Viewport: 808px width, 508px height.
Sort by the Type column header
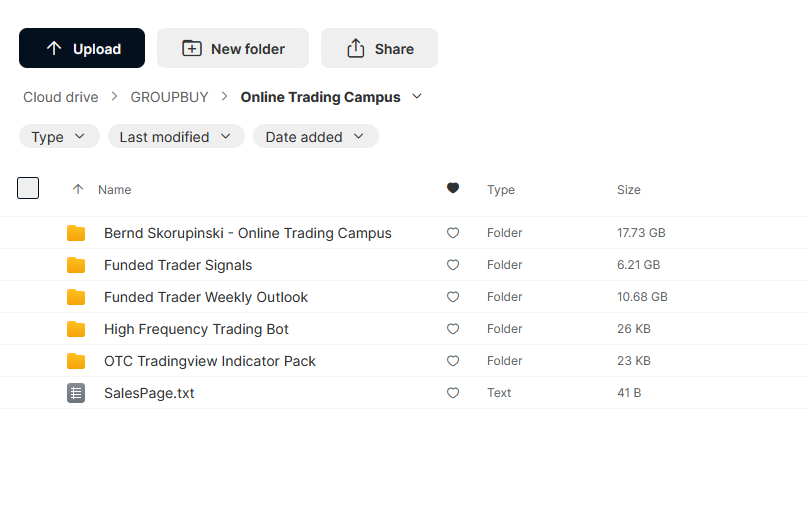tap(501, 190)
